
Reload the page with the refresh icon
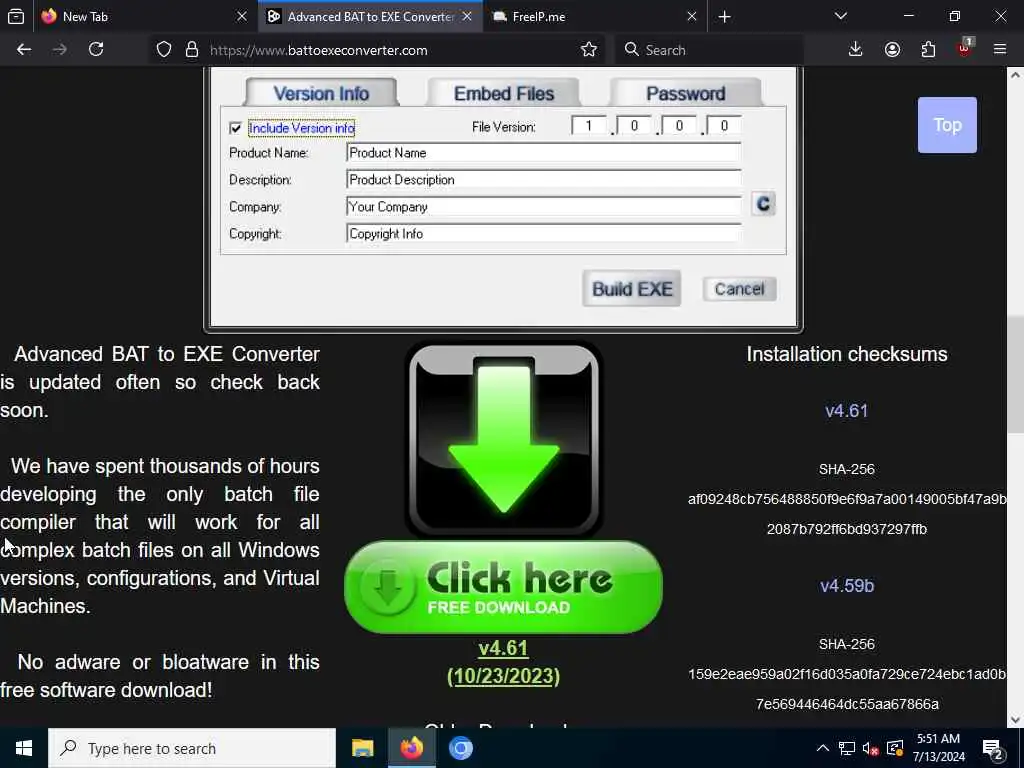tap(96, 50)
